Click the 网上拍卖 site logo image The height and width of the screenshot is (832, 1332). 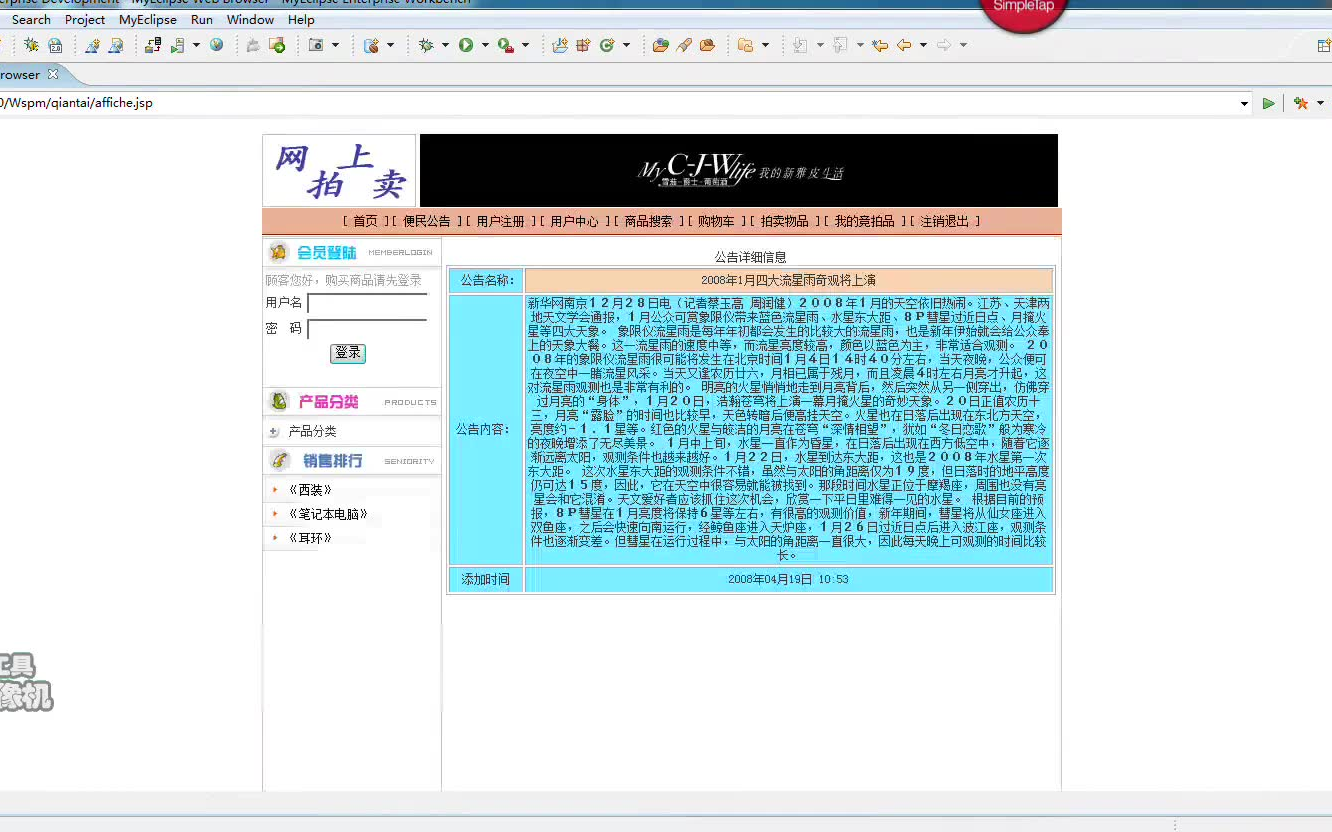tap(339, 171)
